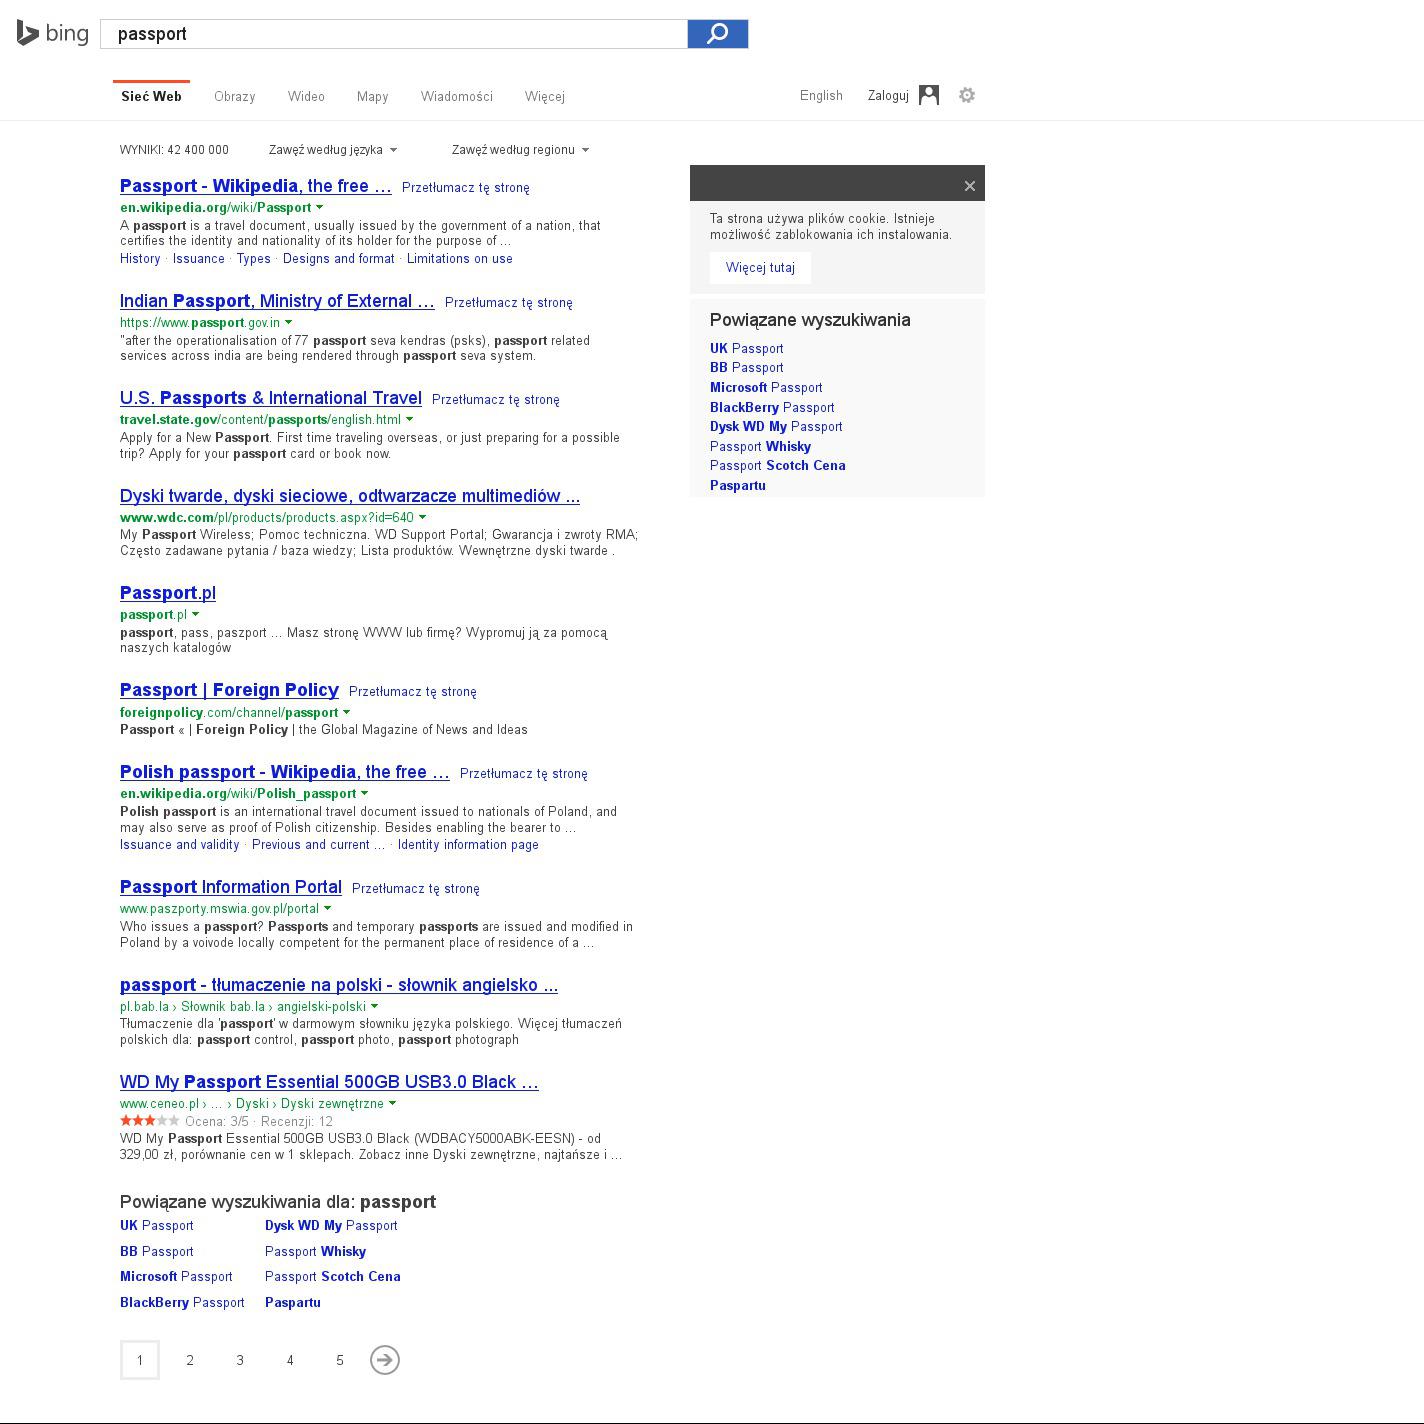
Task: Switch to the Obrazy tab
Action: click(x=234, y=96)
